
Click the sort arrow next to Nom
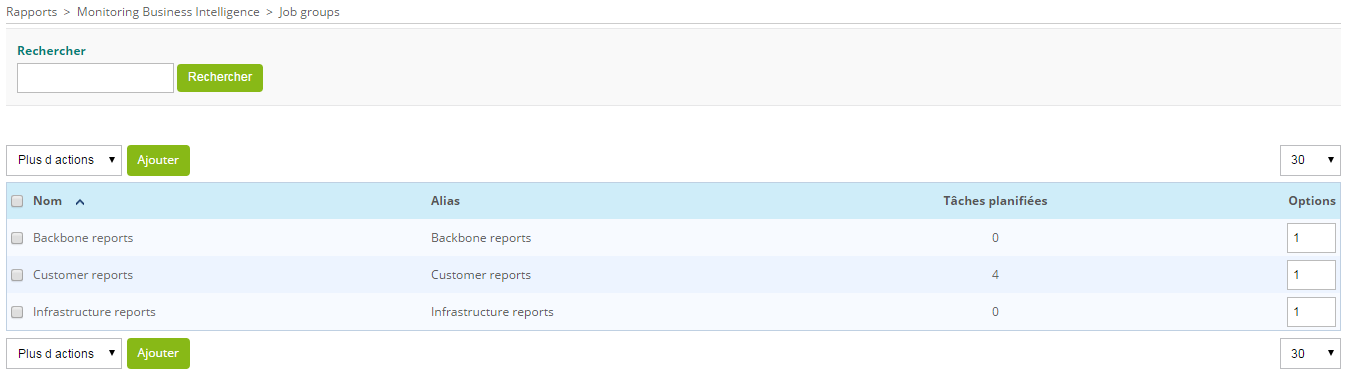click(x=80, y=201)
